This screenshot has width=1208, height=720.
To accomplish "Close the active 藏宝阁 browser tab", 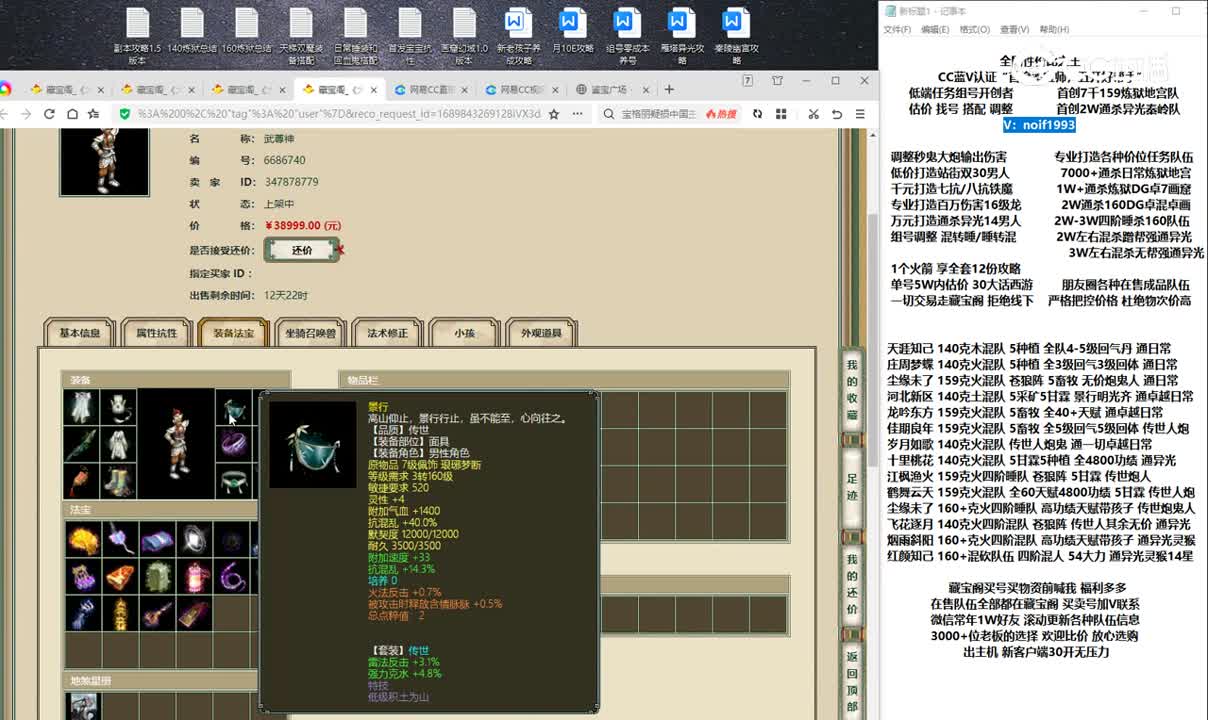I will pos(372,89).
